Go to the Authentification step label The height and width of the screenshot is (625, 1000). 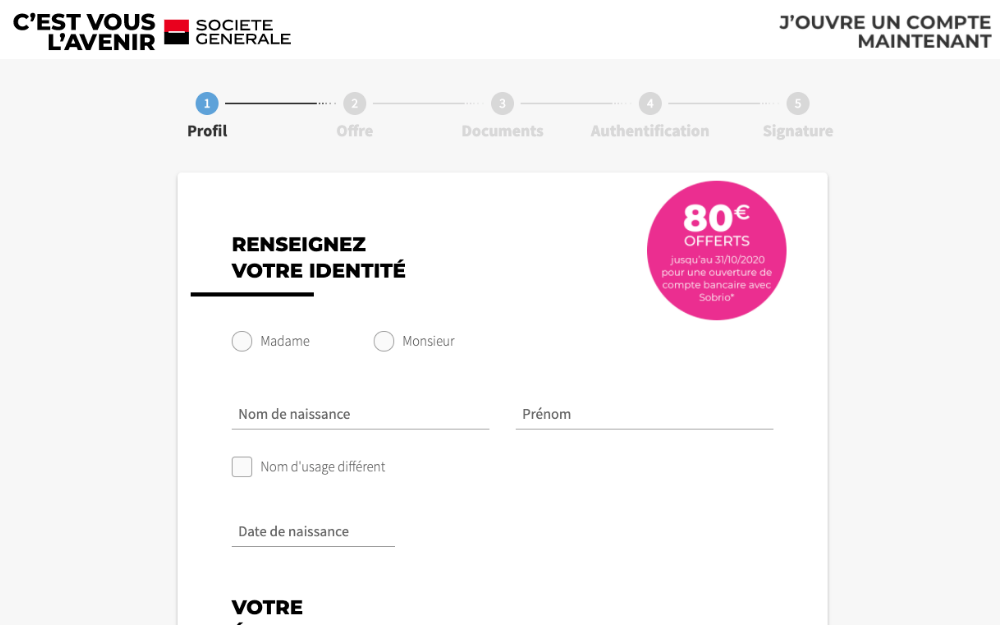point(650,131)
